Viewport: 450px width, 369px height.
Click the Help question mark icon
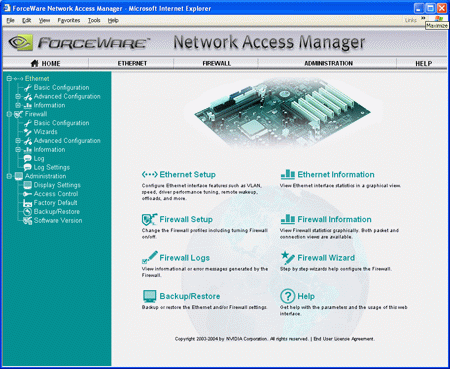pyautogui.click(x=288, y=296)
